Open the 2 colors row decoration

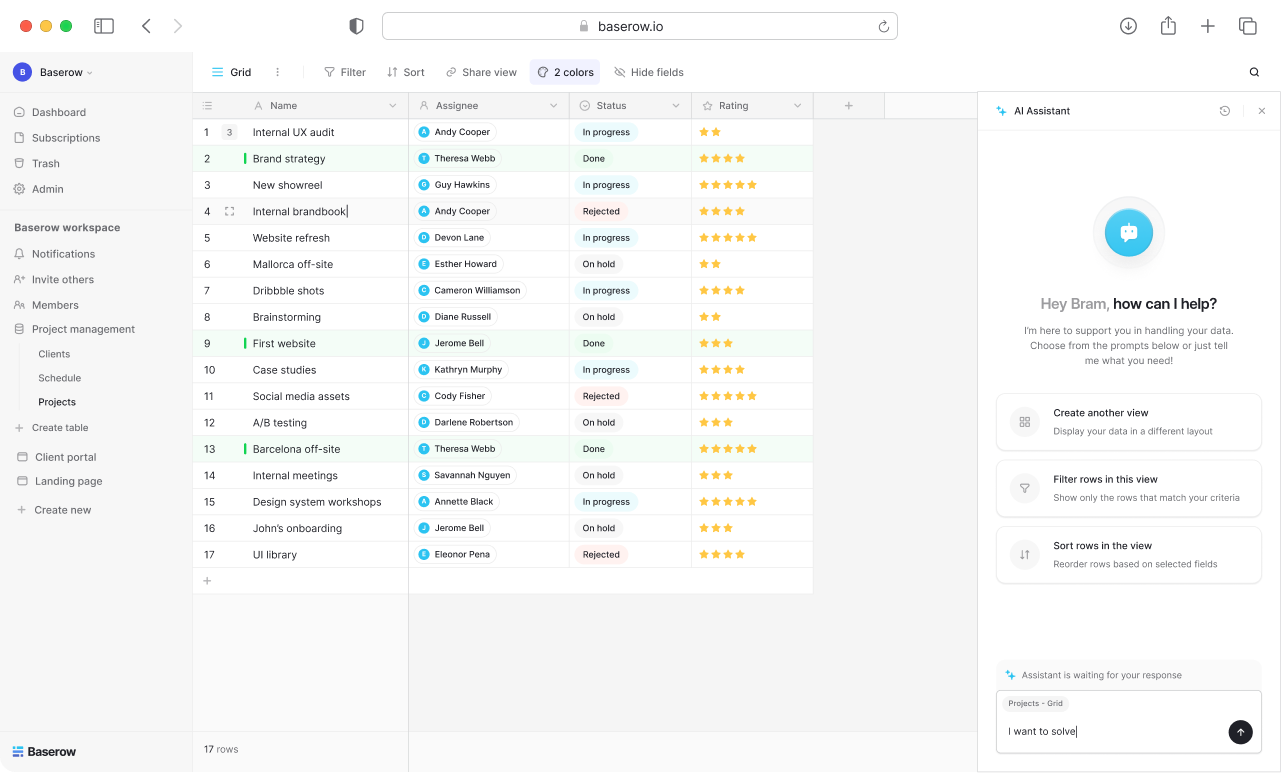coord(565,72)
